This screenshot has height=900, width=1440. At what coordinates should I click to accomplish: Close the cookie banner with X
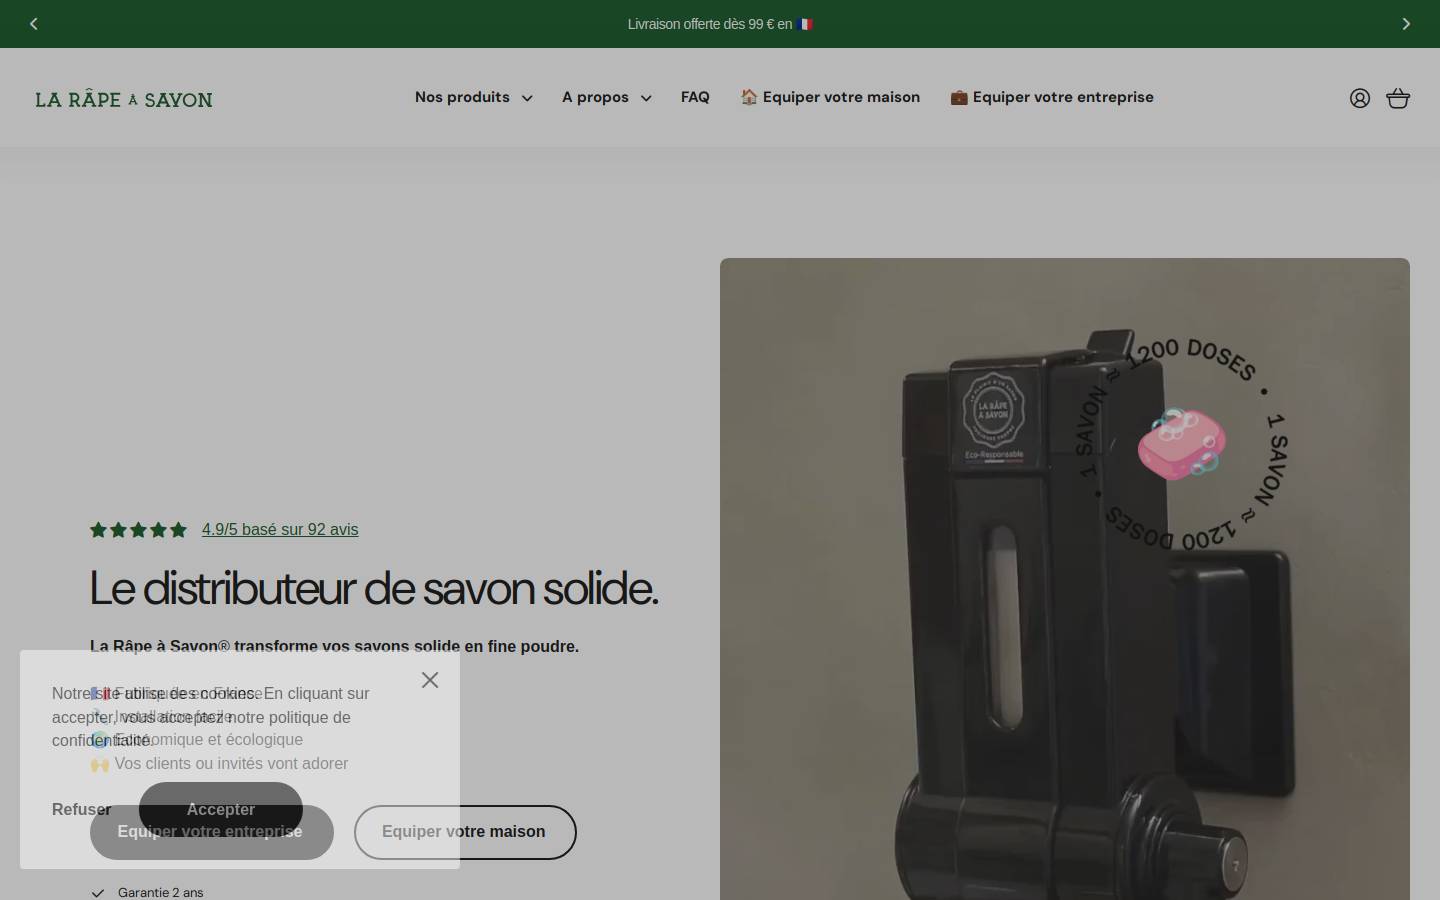click(430, 680)
